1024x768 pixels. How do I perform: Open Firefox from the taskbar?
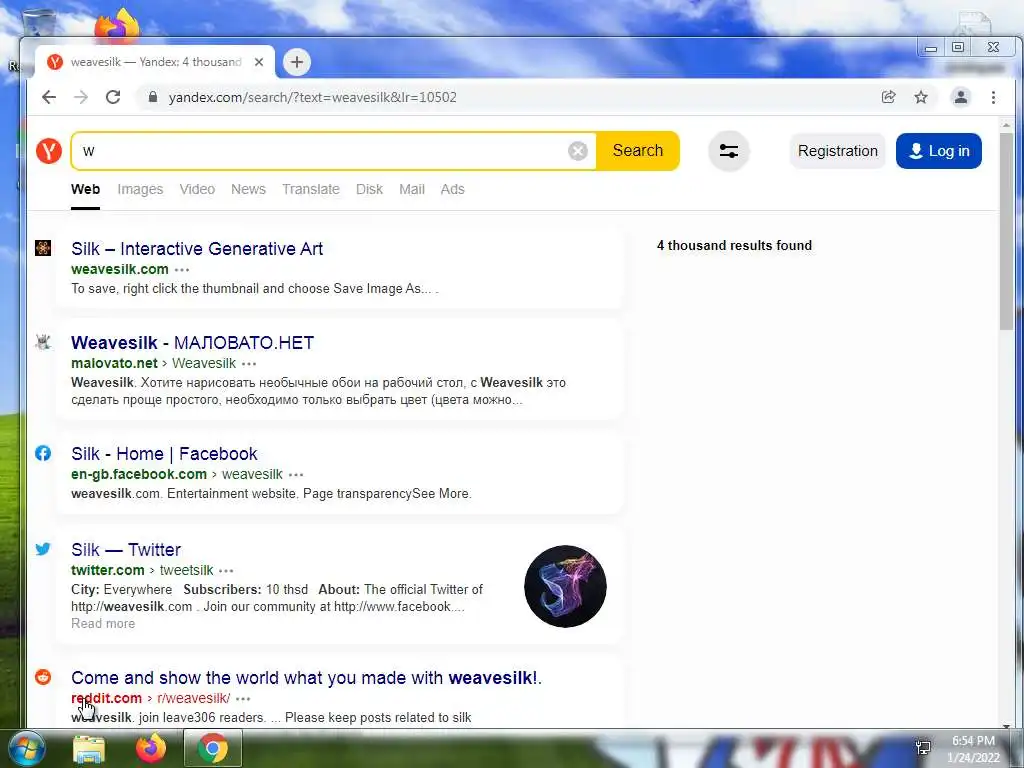coord(151,748)
